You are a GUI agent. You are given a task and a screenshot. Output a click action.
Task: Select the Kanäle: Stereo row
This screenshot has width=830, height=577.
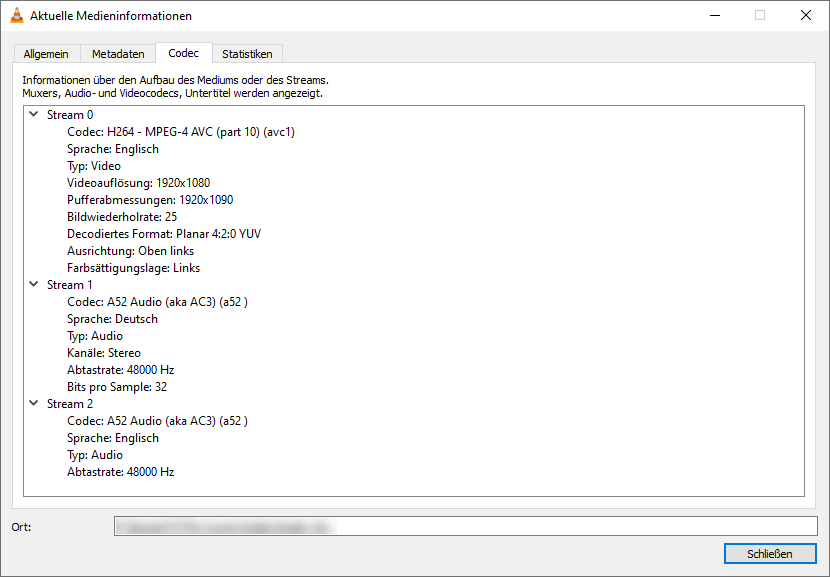coord(104,353)
